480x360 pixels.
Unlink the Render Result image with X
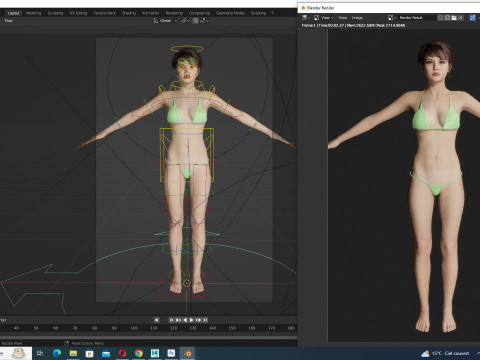pos(461,18)
